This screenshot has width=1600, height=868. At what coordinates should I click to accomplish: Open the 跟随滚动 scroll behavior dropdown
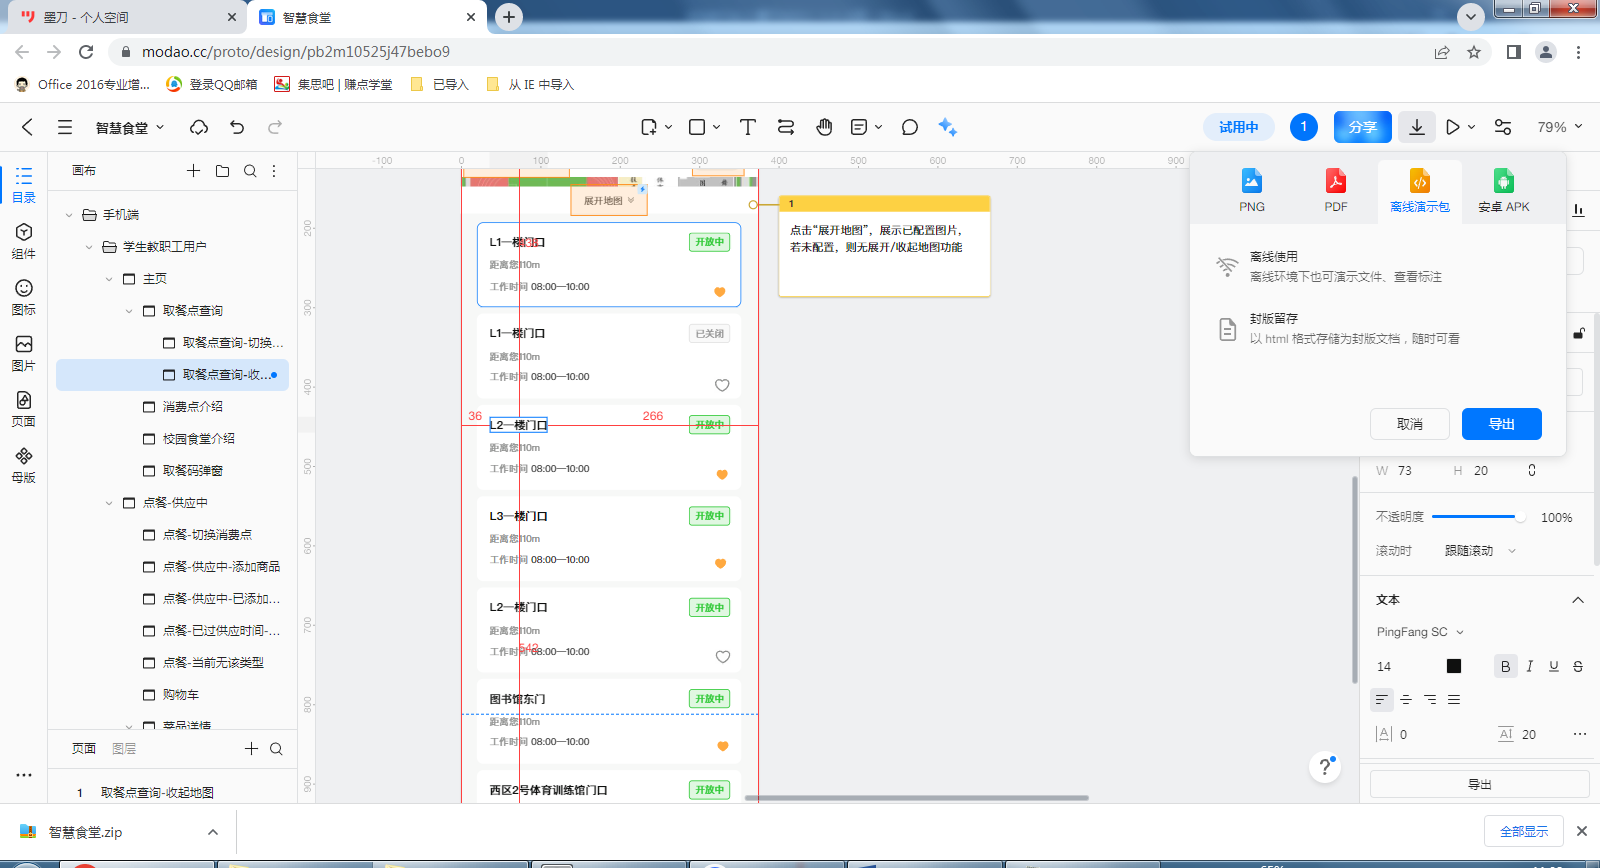coord(1480,551)
